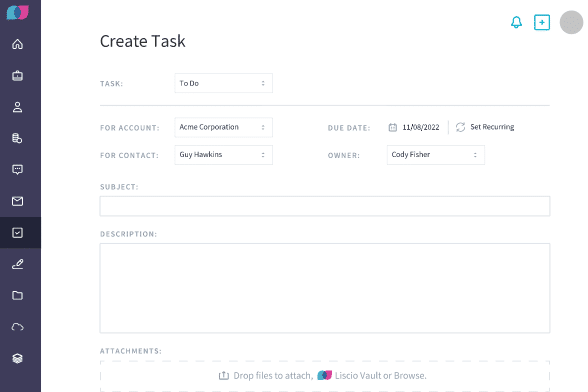588x392 pixels.
Task: Click Liscio Vault or Browse text
Action: click(381, 375)
